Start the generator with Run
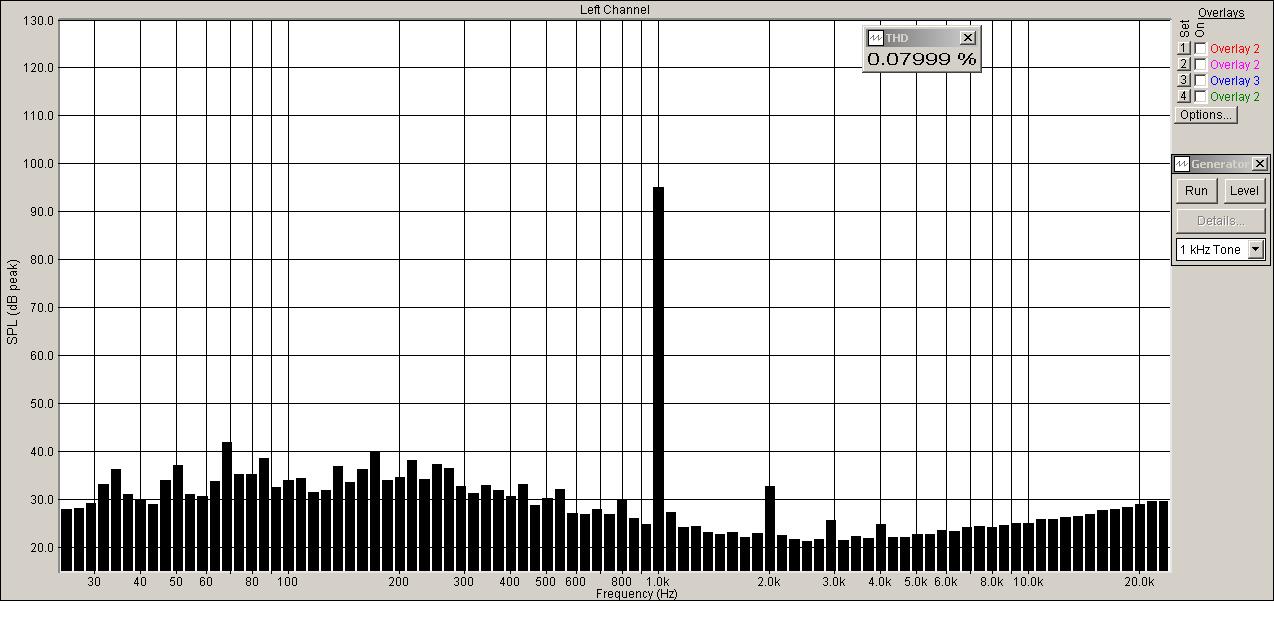Image resolution: width=1274 pixels, height=637 pixels. (x=1196, y=191)
